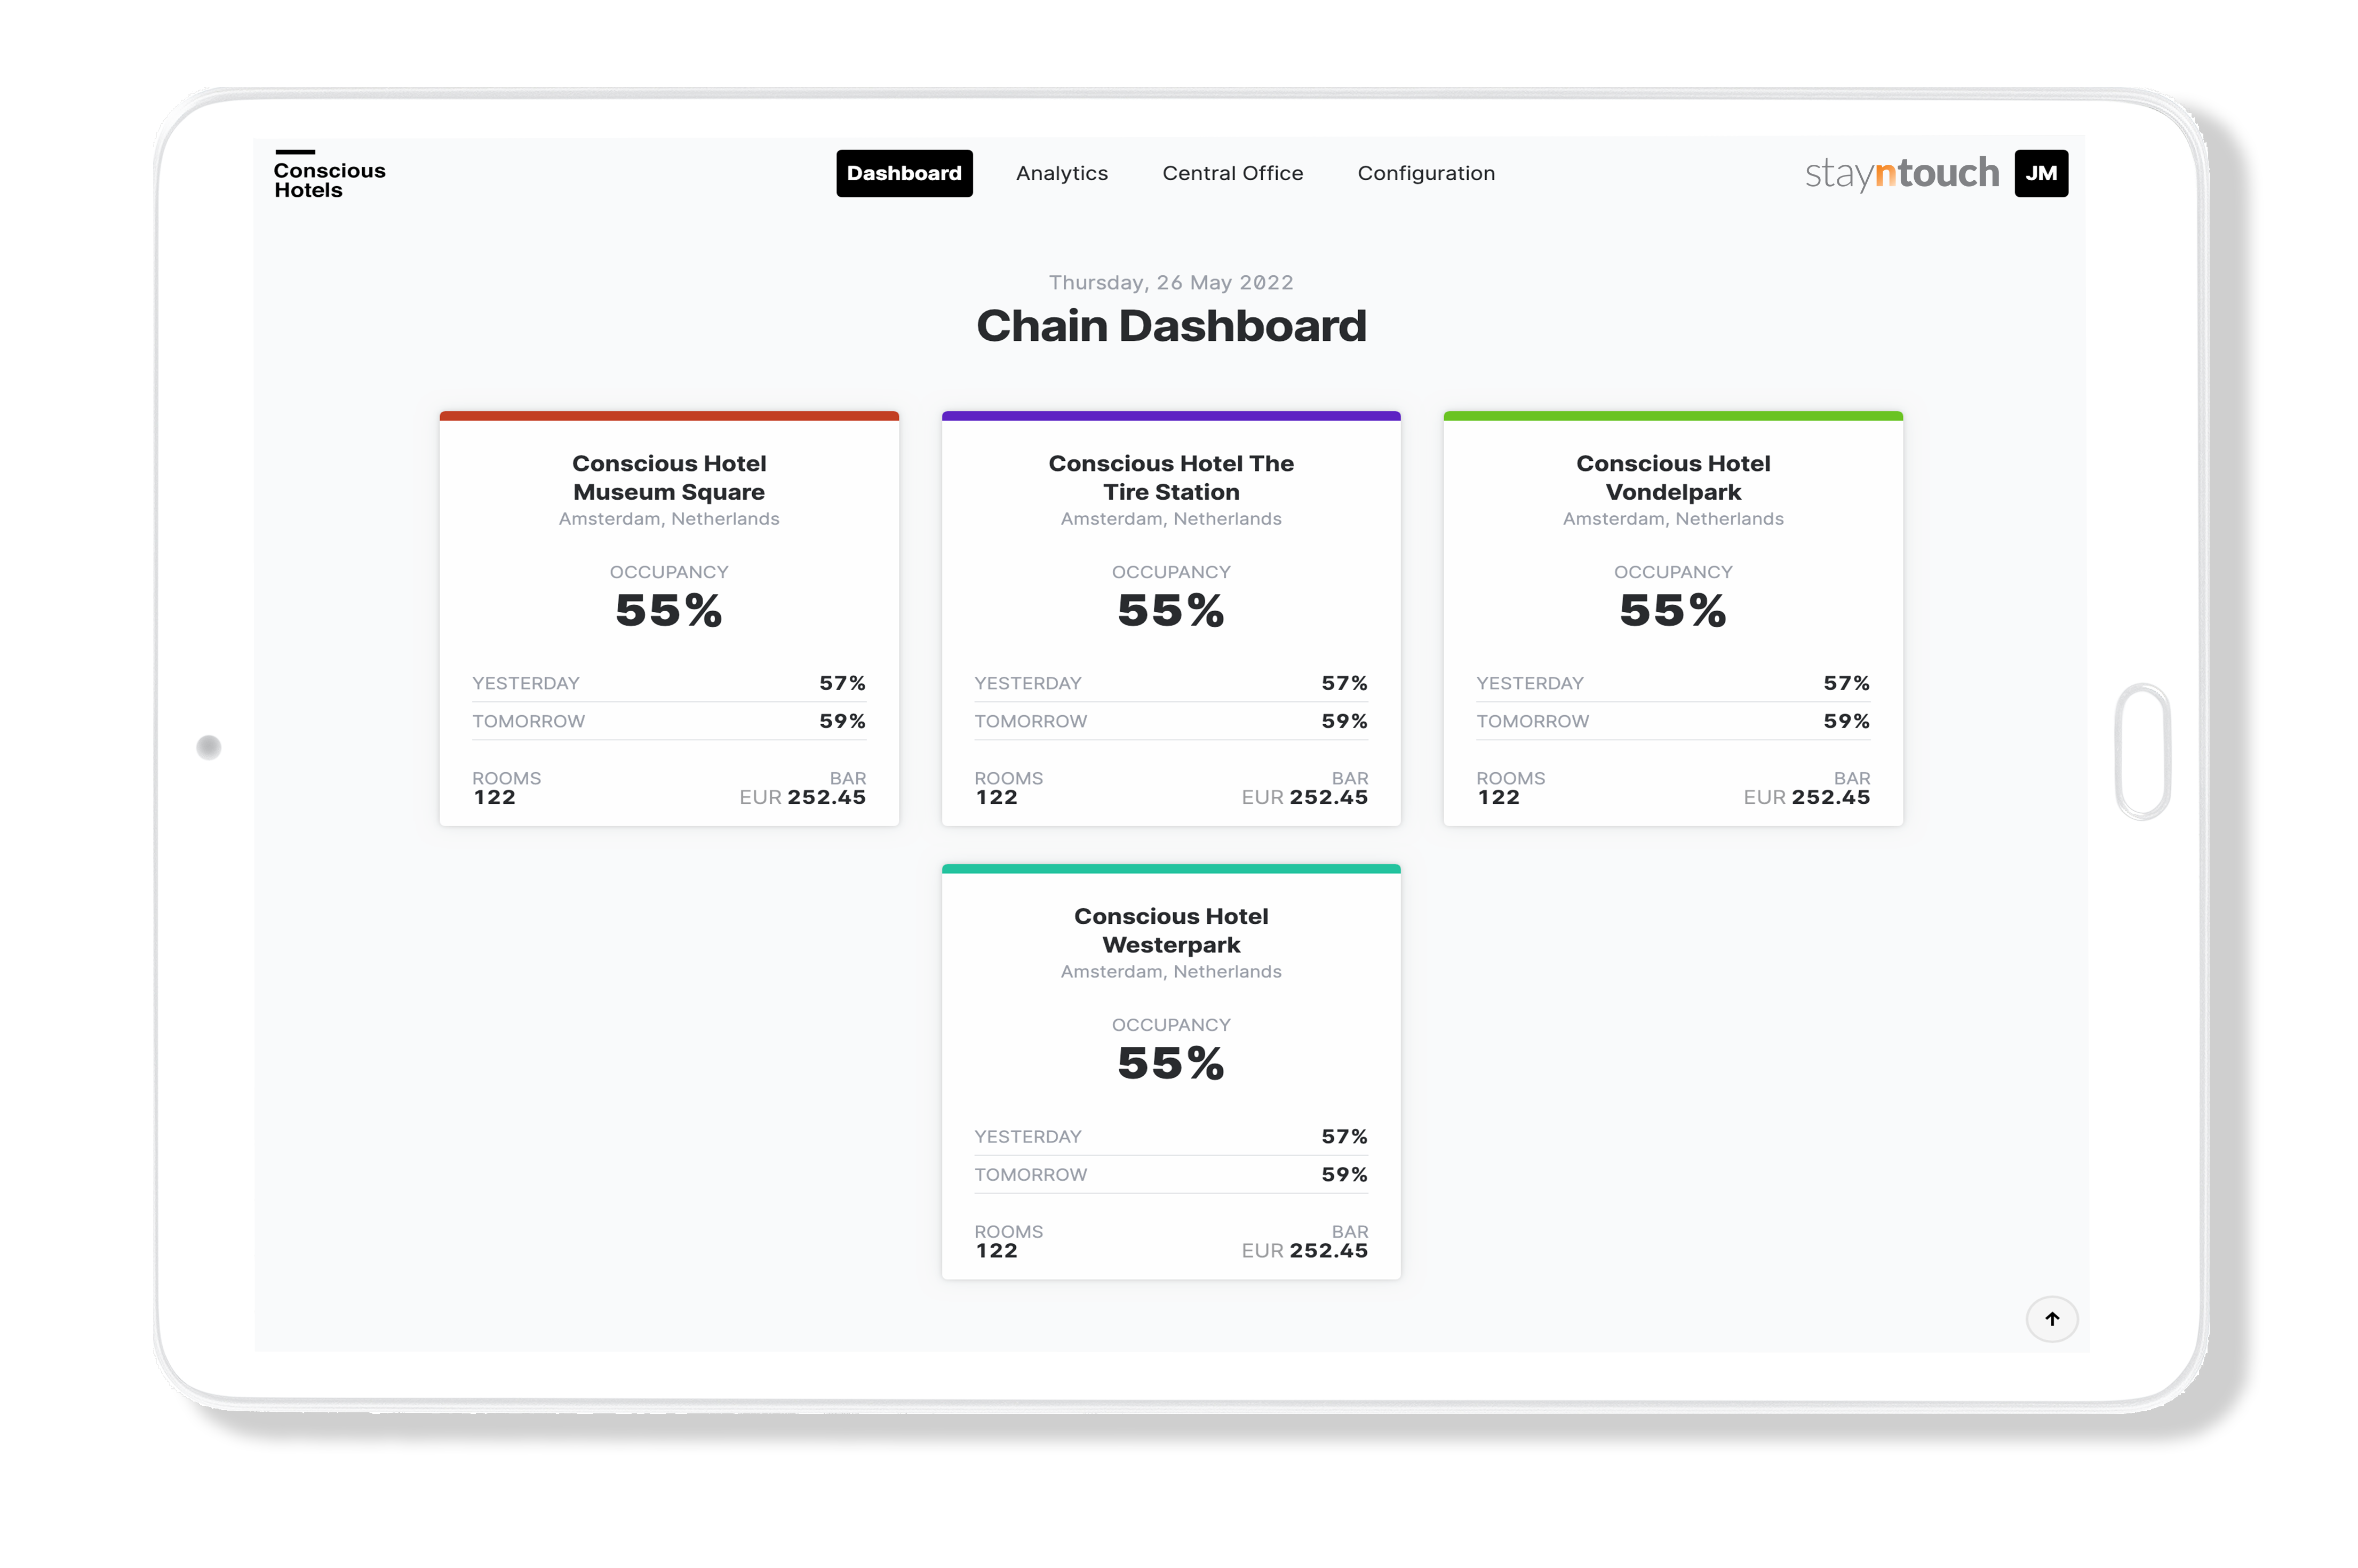
Task: Click Museum Square Amsterdam, Netherlands location
Action: tap(669, 519)
